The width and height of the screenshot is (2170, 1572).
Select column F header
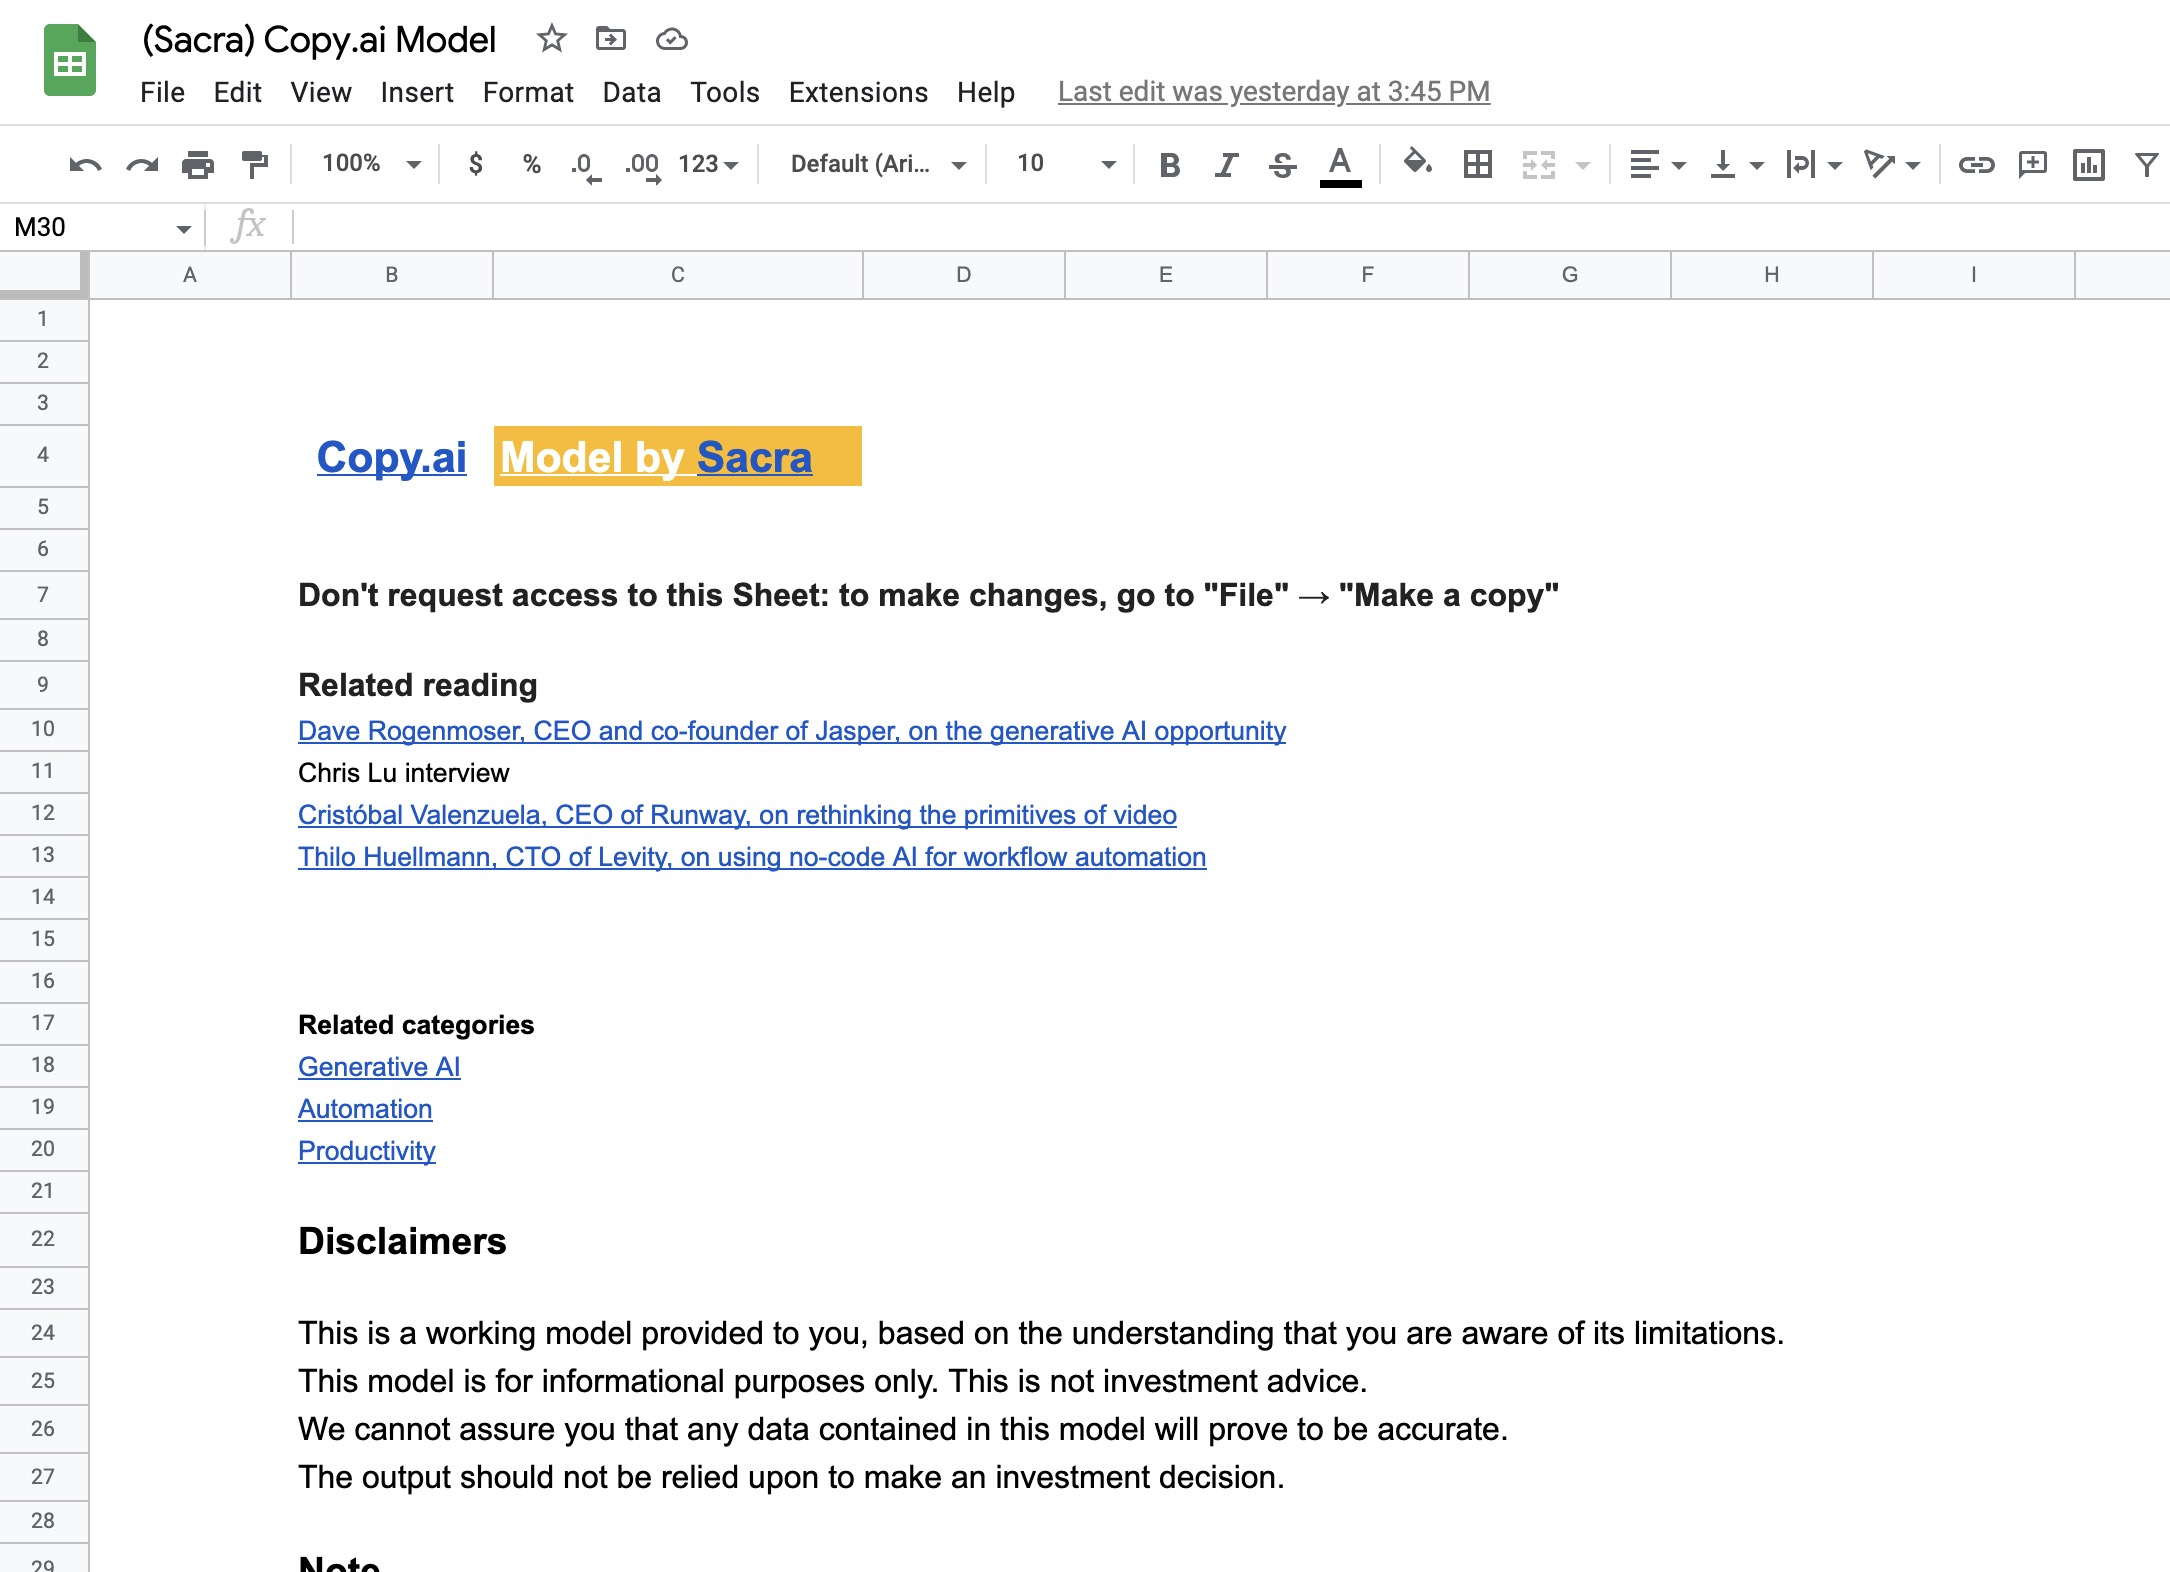(1367, 275)
